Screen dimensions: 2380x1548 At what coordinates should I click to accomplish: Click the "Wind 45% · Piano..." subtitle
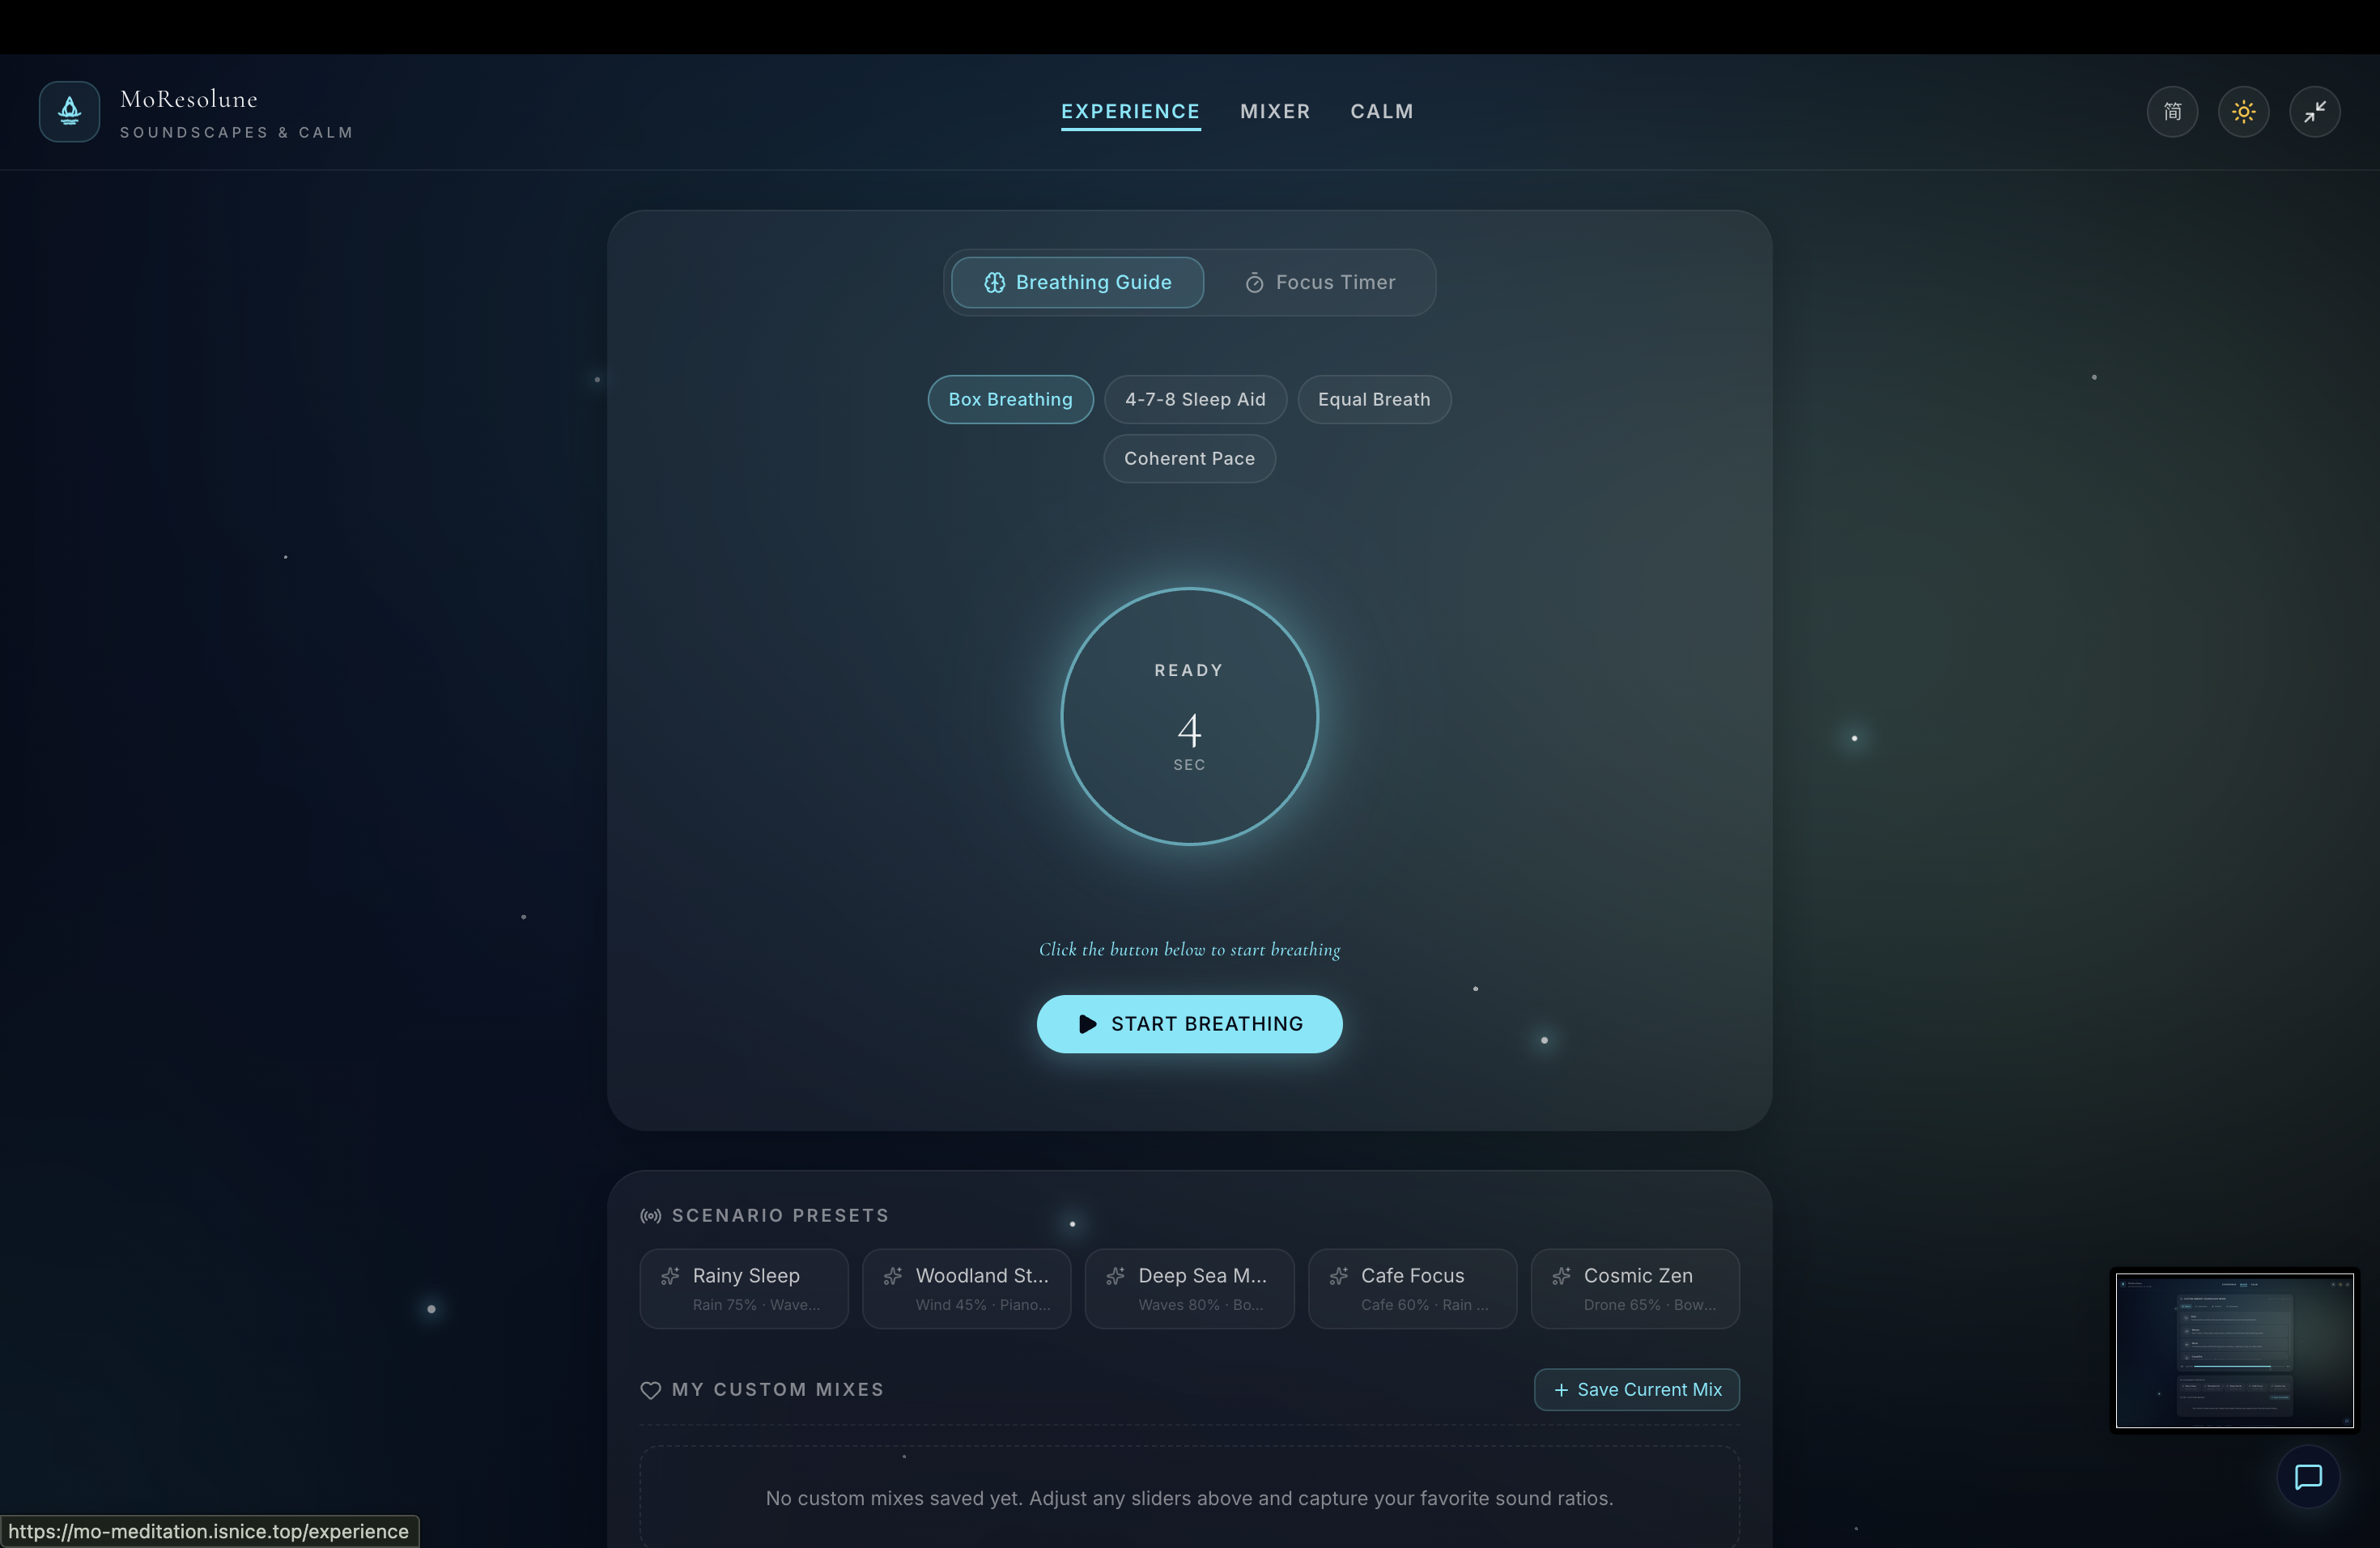(x=983, y=1305)
